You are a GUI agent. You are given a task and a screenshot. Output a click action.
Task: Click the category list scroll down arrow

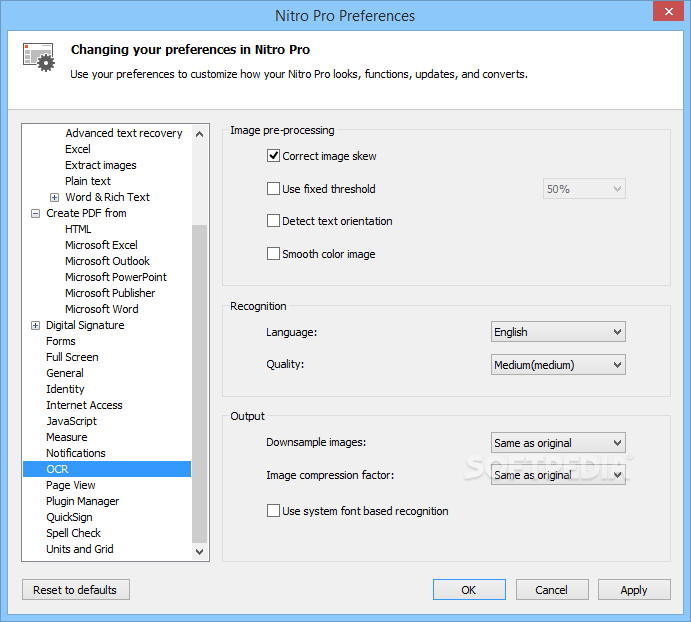199,551
